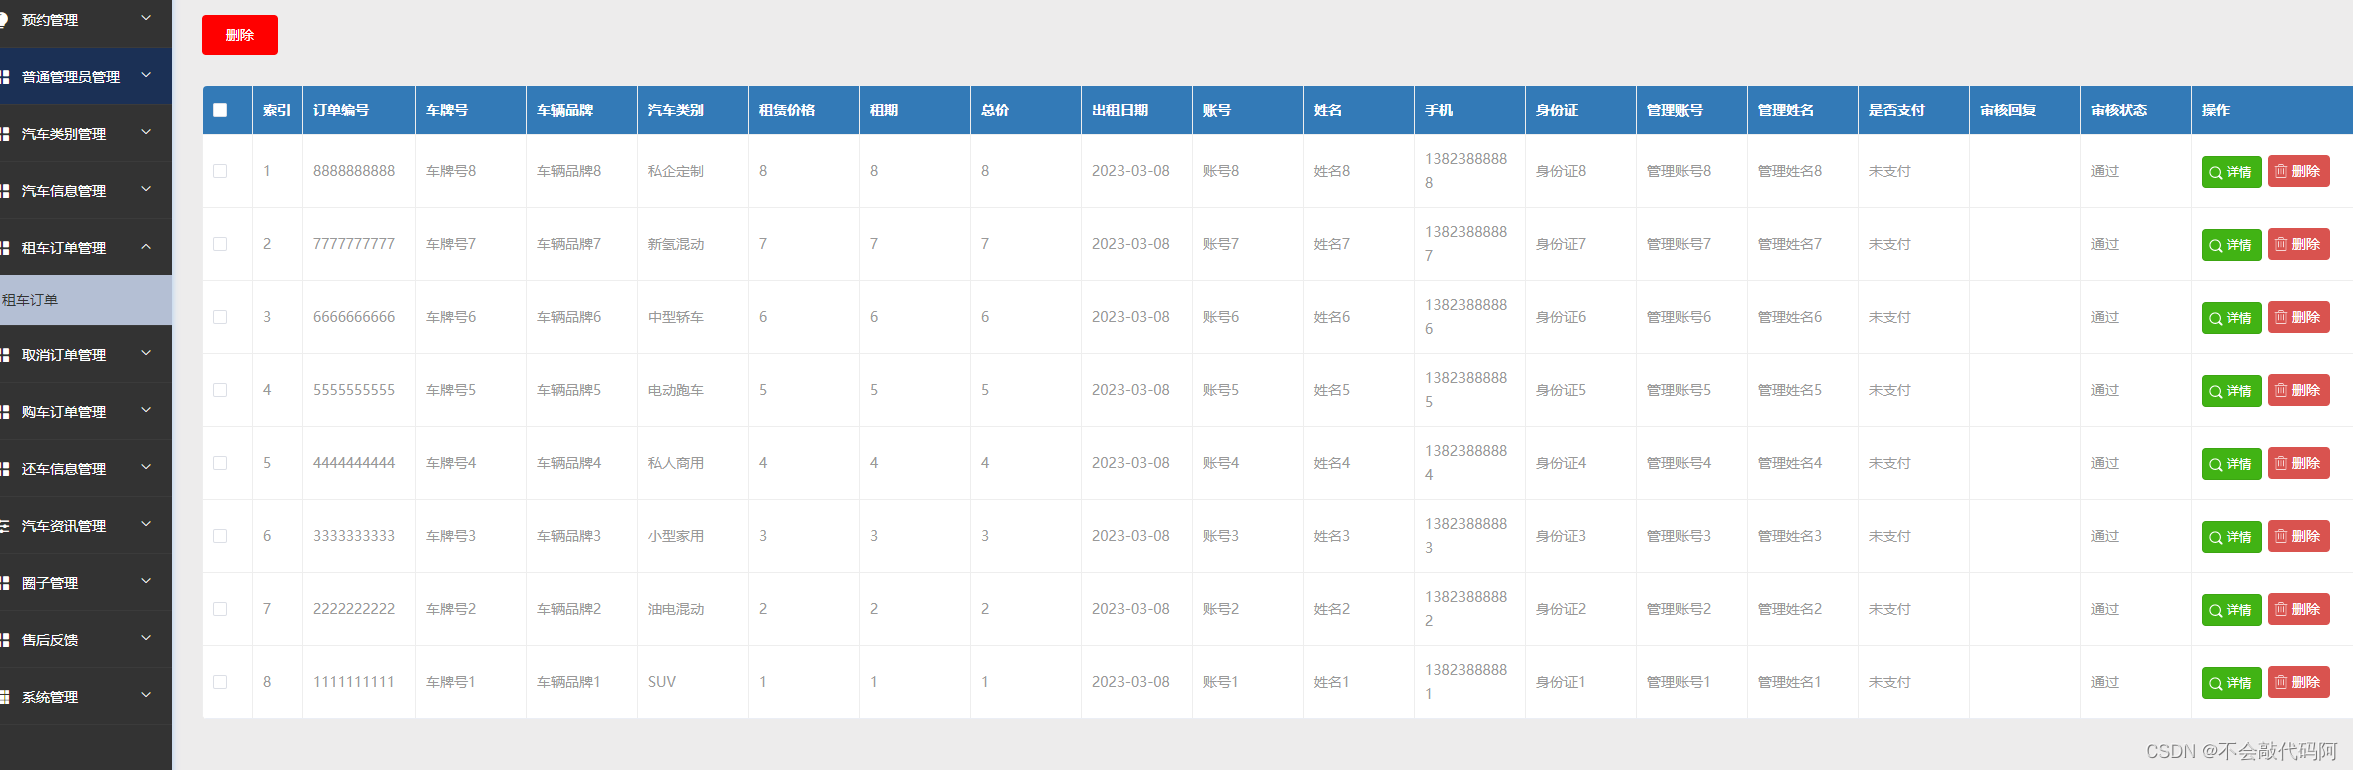This screenshot has height=770, width=2353.
Task: Delete order 6666666666 row
Action: pyautogui.click(x=2298, y=317)
